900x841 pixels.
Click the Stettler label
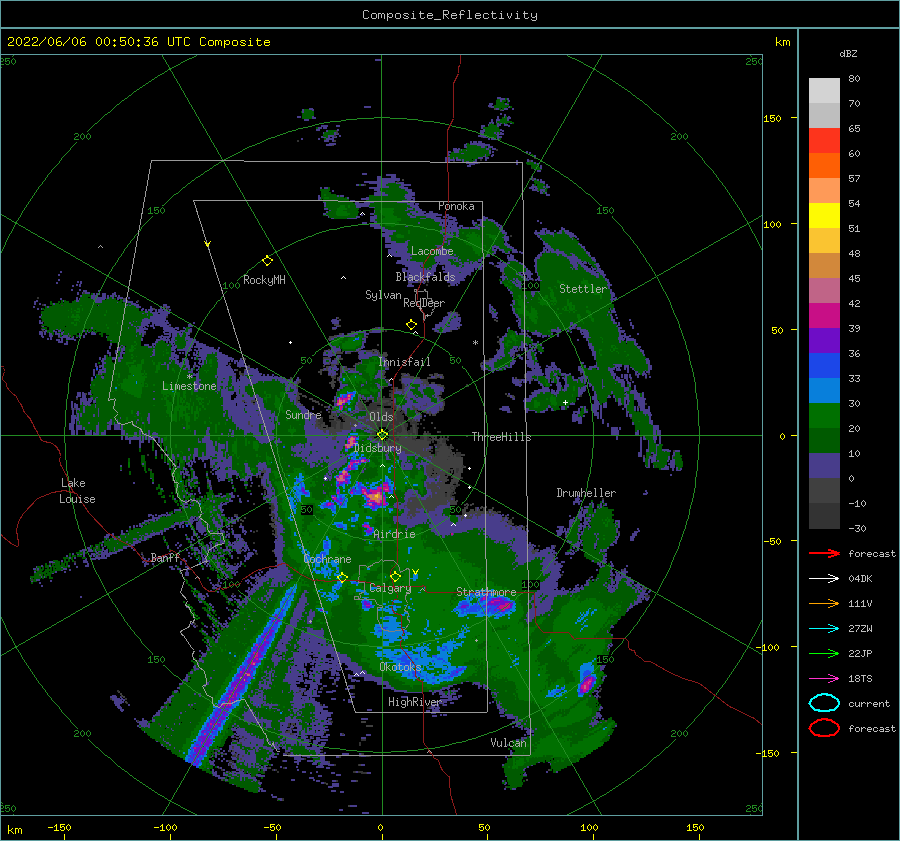click(583, 289)
